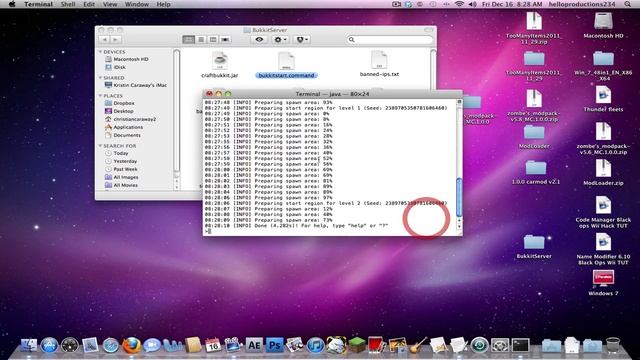Switch Finder to Cover Flow view
640x360 pixels.
point(225,40)
